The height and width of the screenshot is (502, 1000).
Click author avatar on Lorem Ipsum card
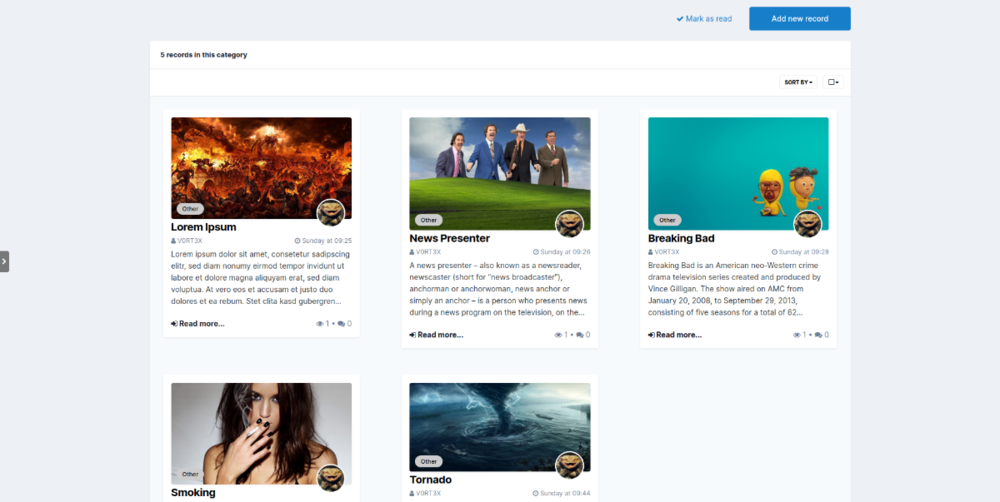(331, 213)
